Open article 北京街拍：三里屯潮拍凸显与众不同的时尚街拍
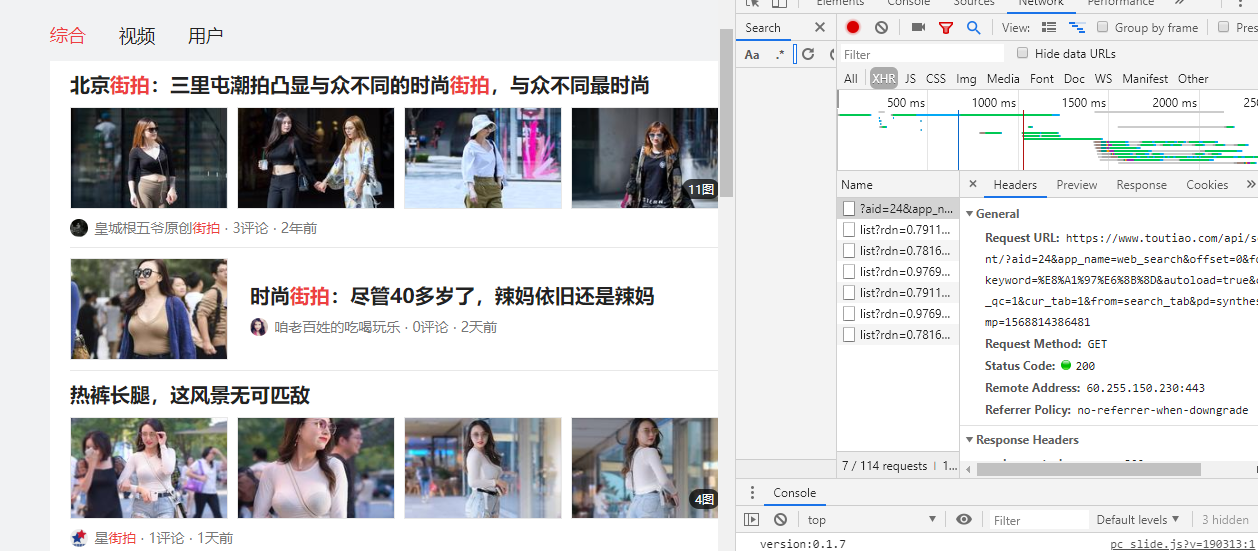1258x551 pixels. pyautogui.click(x=359, y=86)
